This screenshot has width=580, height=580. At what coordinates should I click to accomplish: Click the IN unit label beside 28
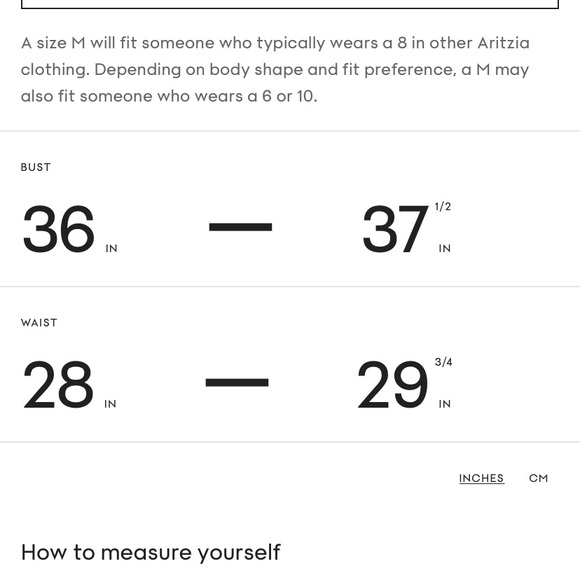point(110,404)
